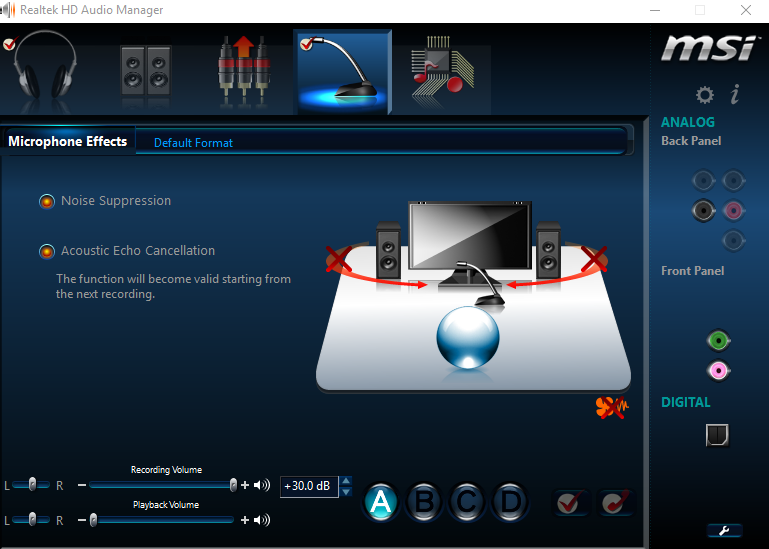
Task: Click the digital optical output connector icon
Action: pos(717,435)
